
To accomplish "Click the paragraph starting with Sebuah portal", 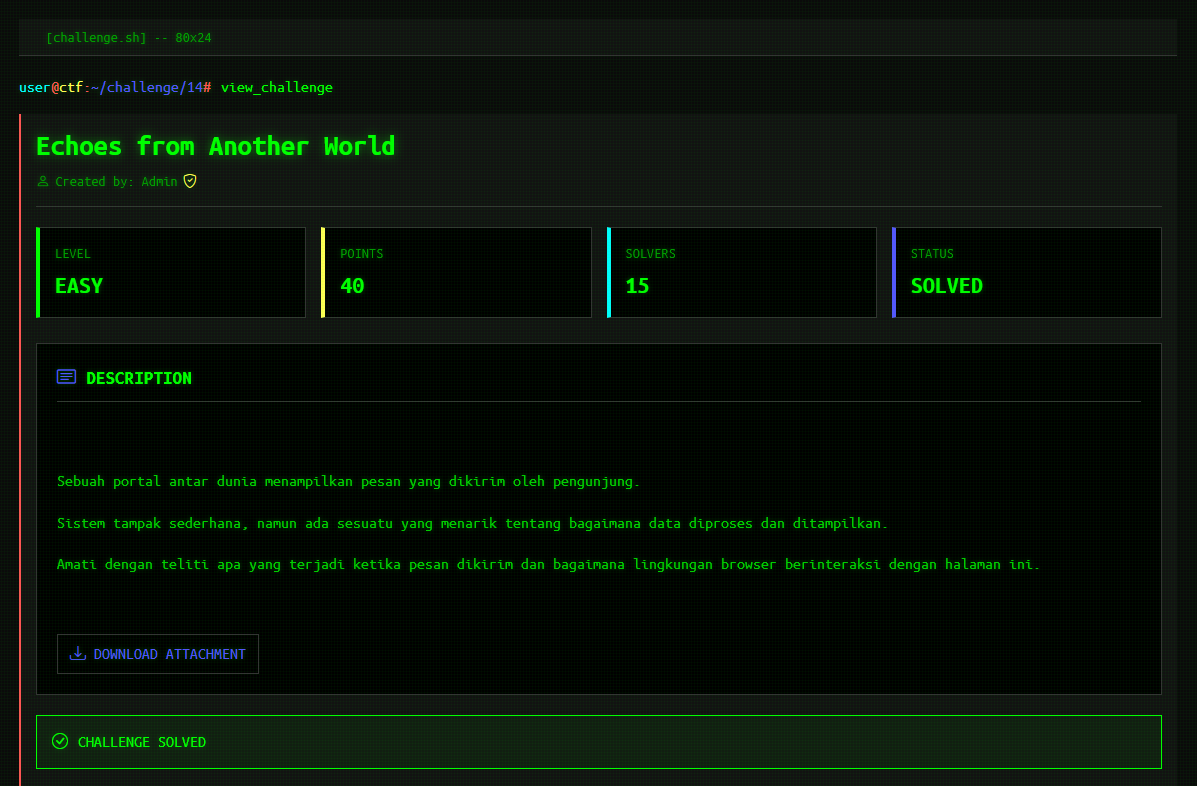I will [x=348, y=481].
